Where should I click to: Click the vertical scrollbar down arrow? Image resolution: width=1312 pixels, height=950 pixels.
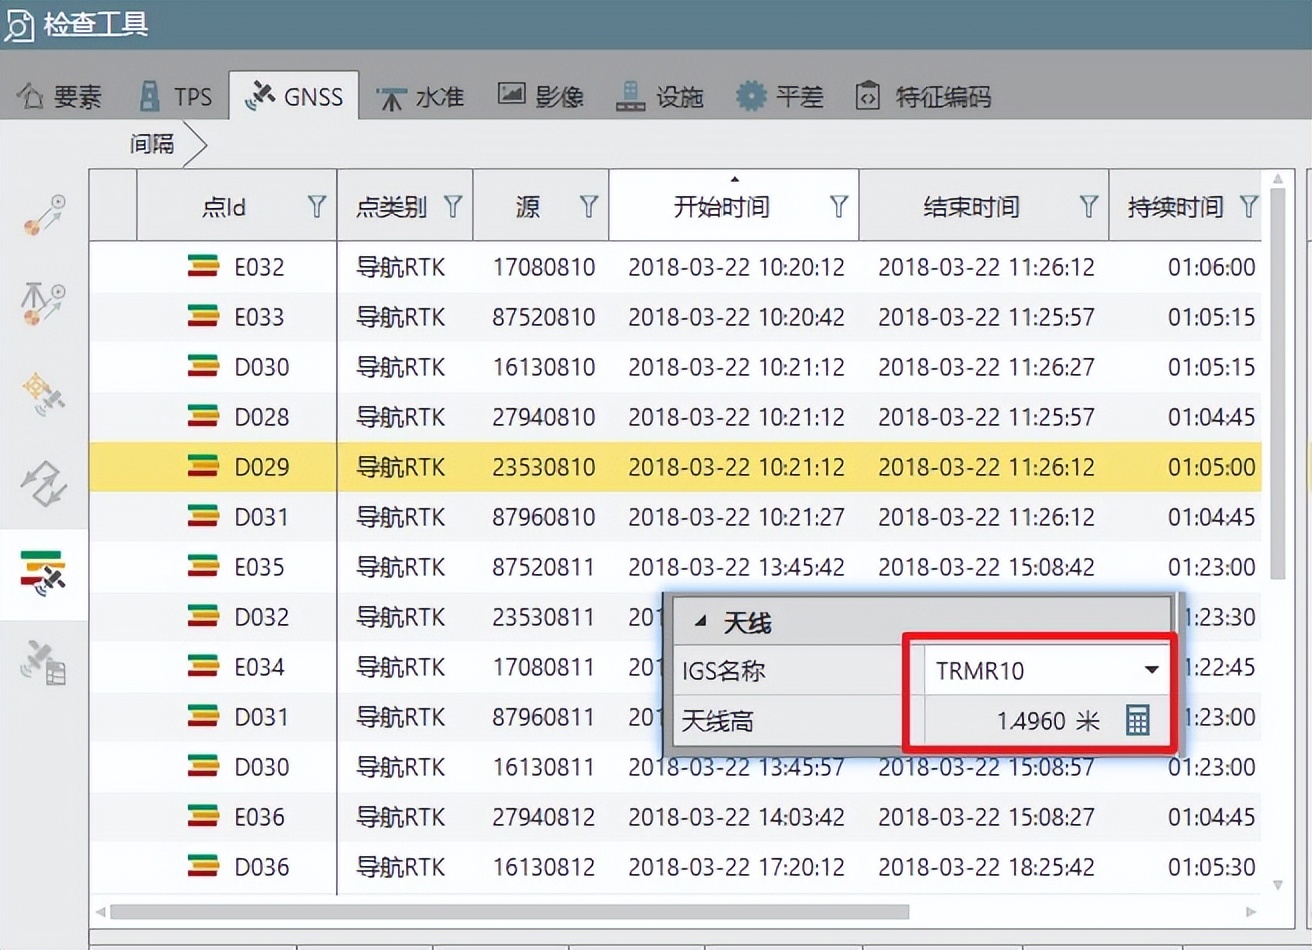tap(1277, 885)
